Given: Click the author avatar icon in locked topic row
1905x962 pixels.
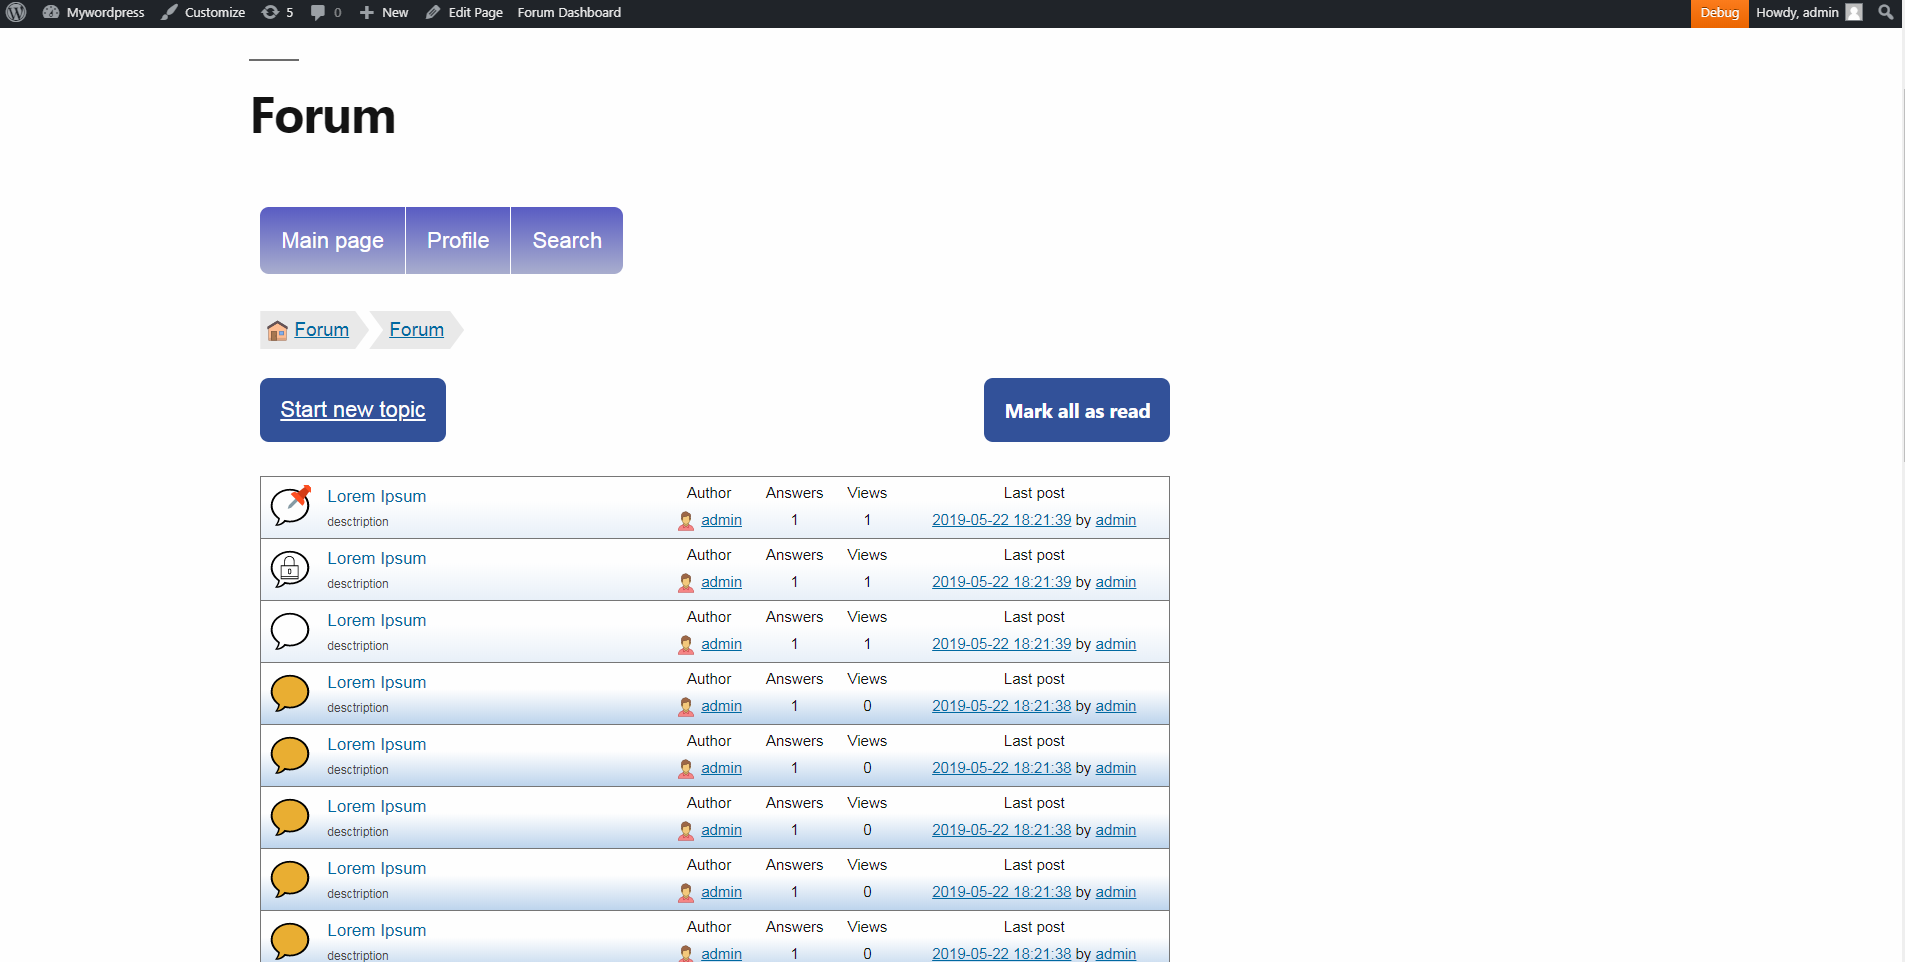Looking at the screenshot, I should tap(686, 583).
